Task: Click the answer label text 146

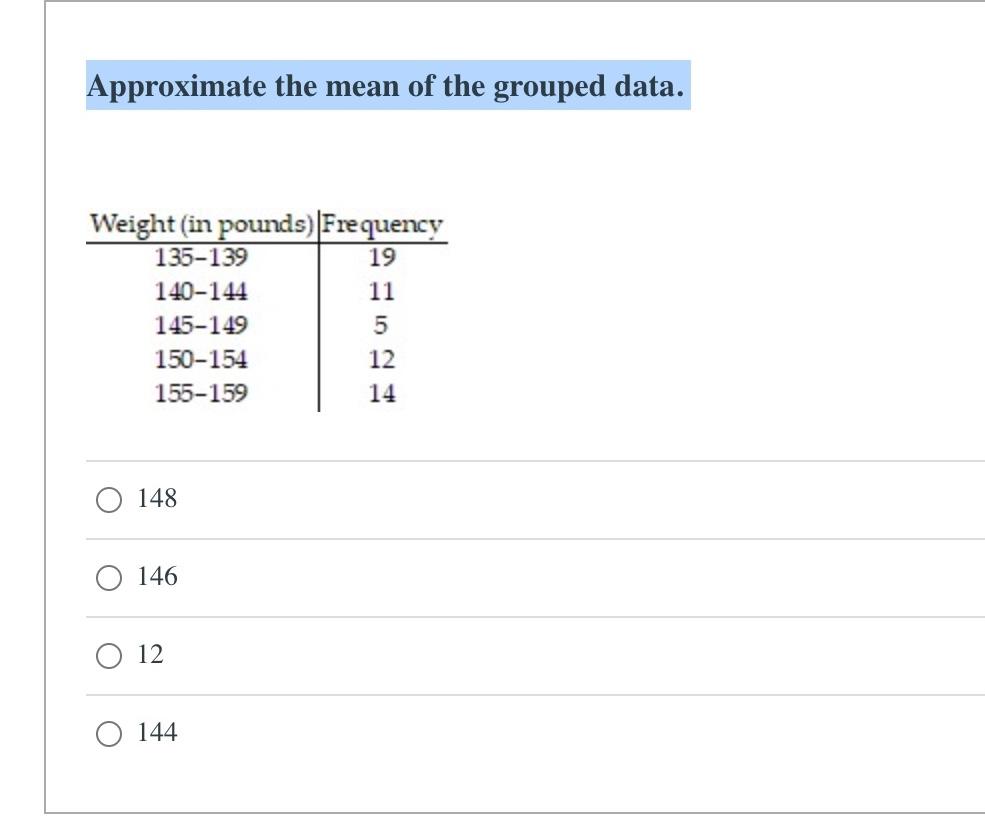Action: (x=160, y=576)
